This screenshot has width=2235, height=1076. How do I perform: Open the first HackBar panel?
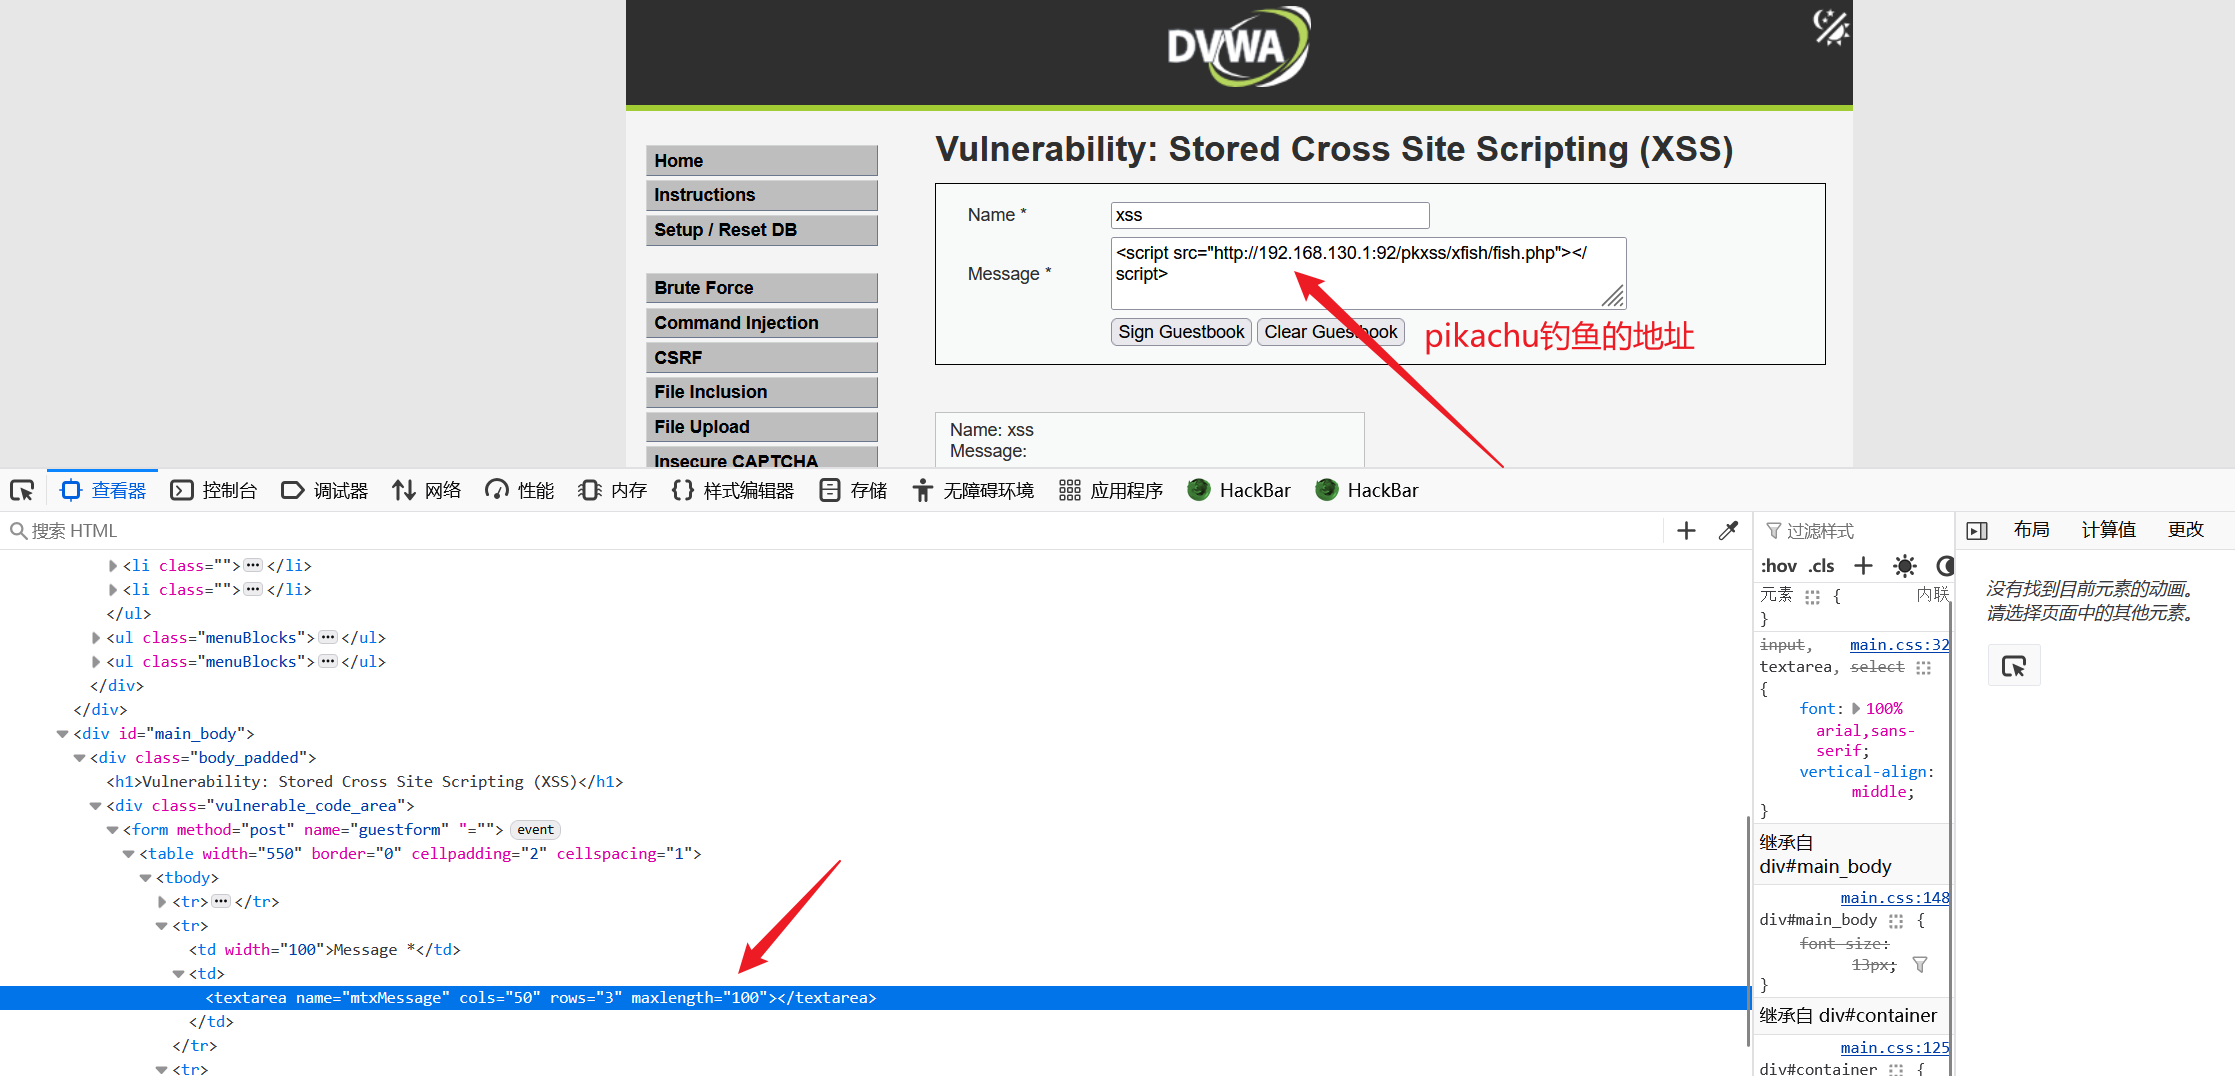(1239, 490)
